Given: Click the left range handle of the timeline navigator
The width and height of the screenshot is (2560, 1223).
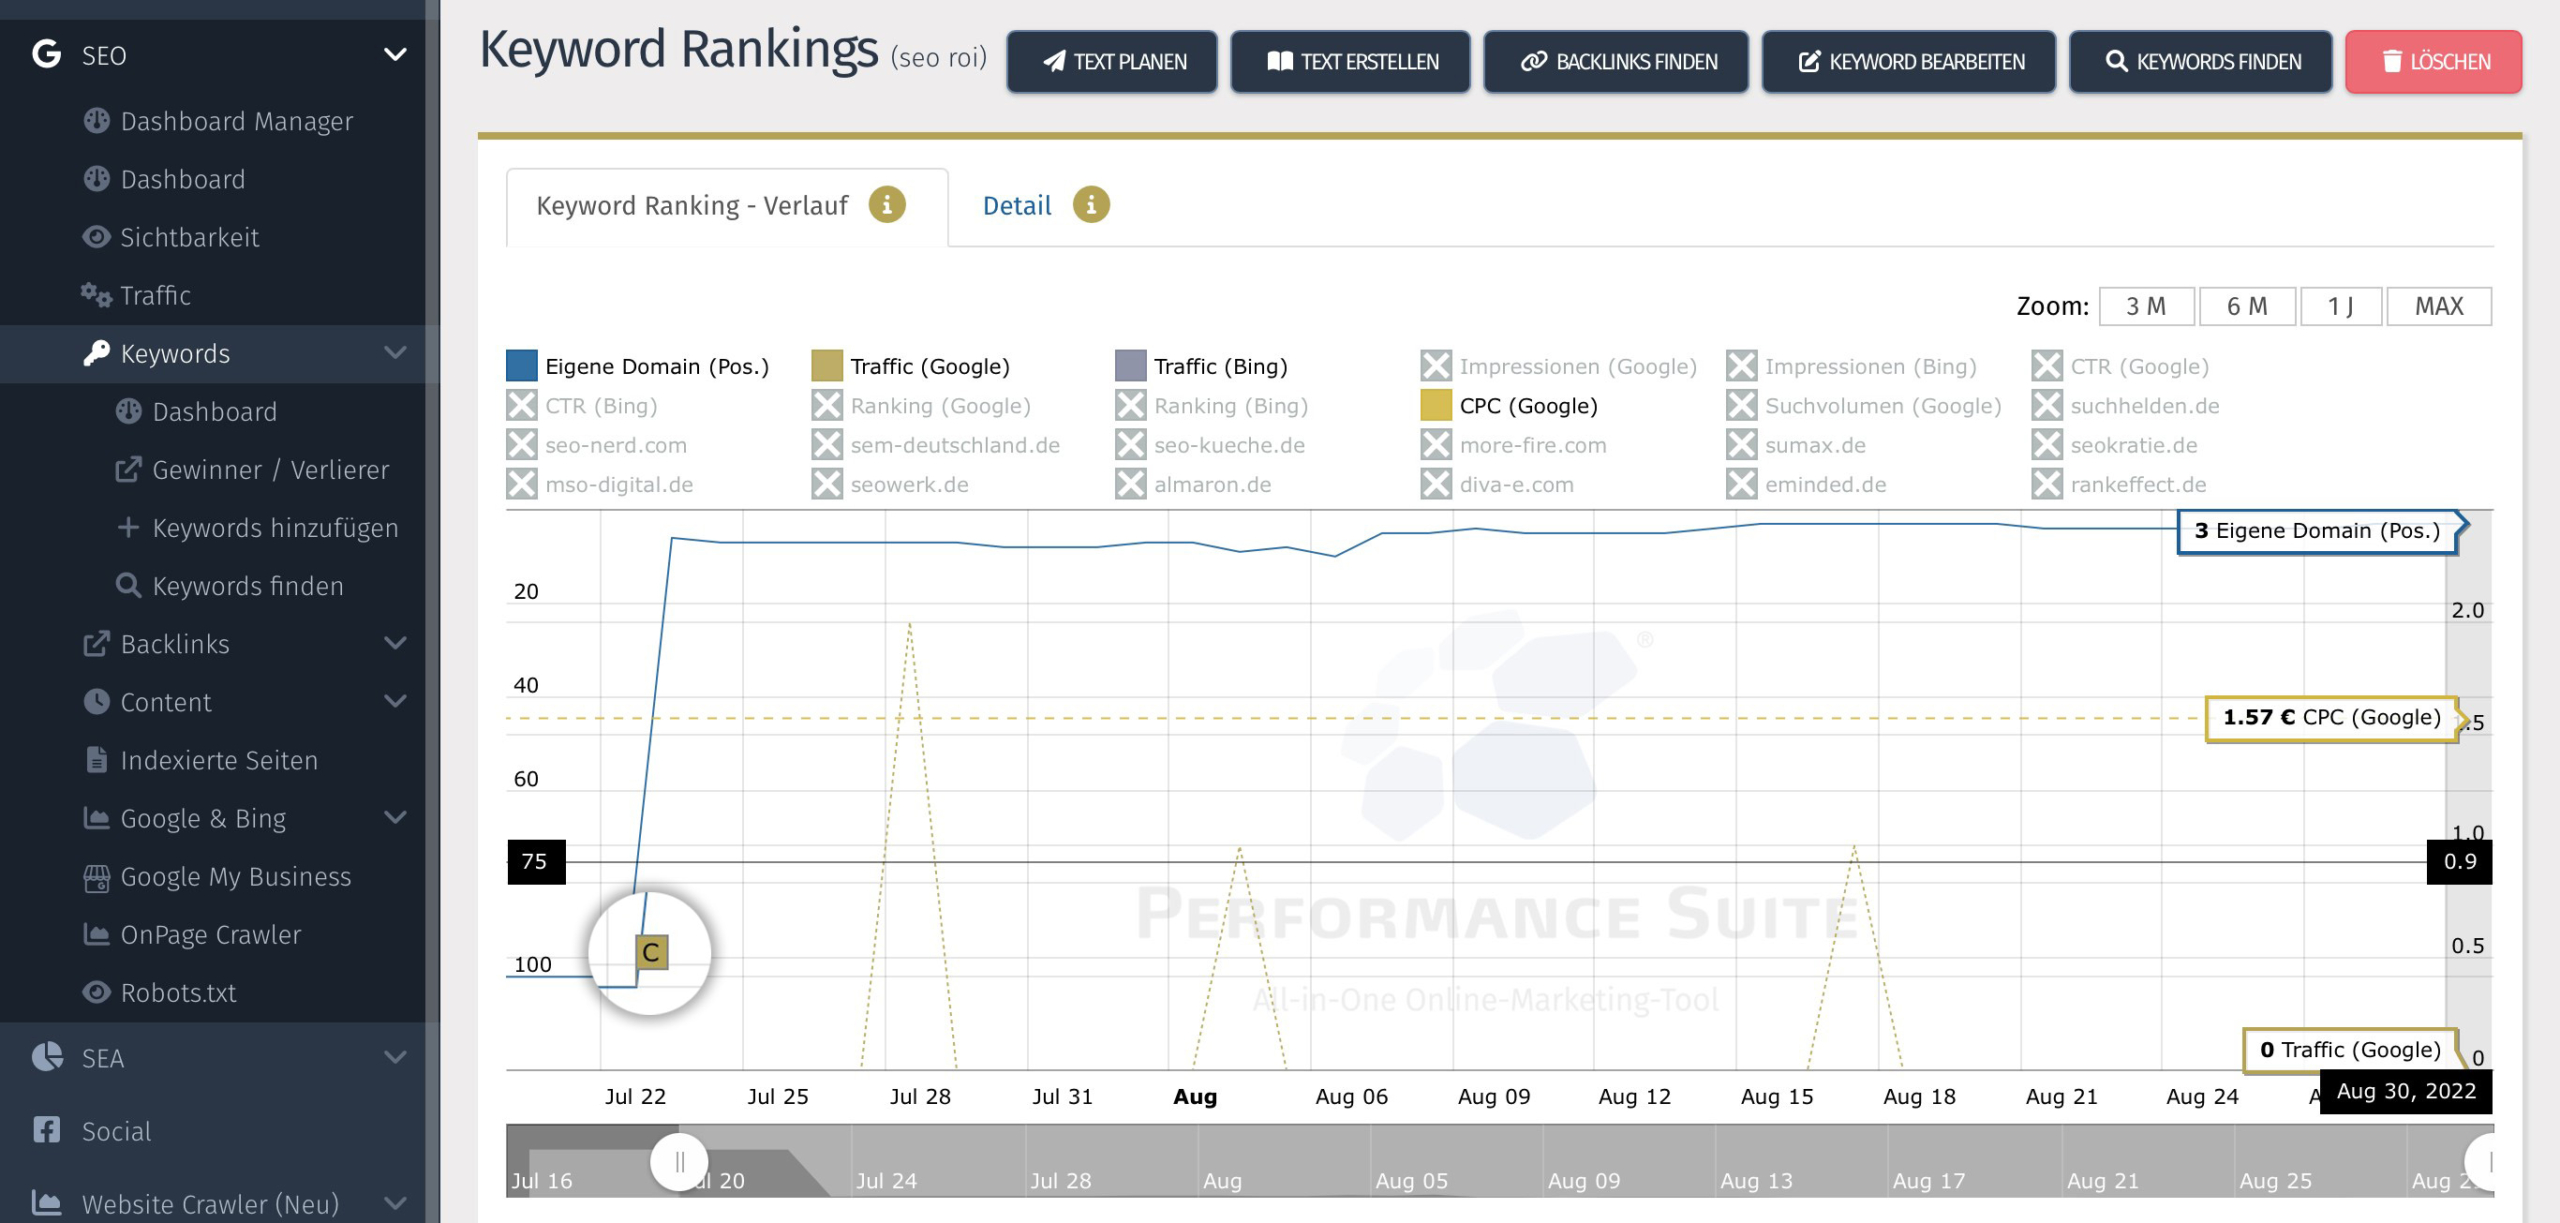Looking at the screenshot, I should (680, 1162).
